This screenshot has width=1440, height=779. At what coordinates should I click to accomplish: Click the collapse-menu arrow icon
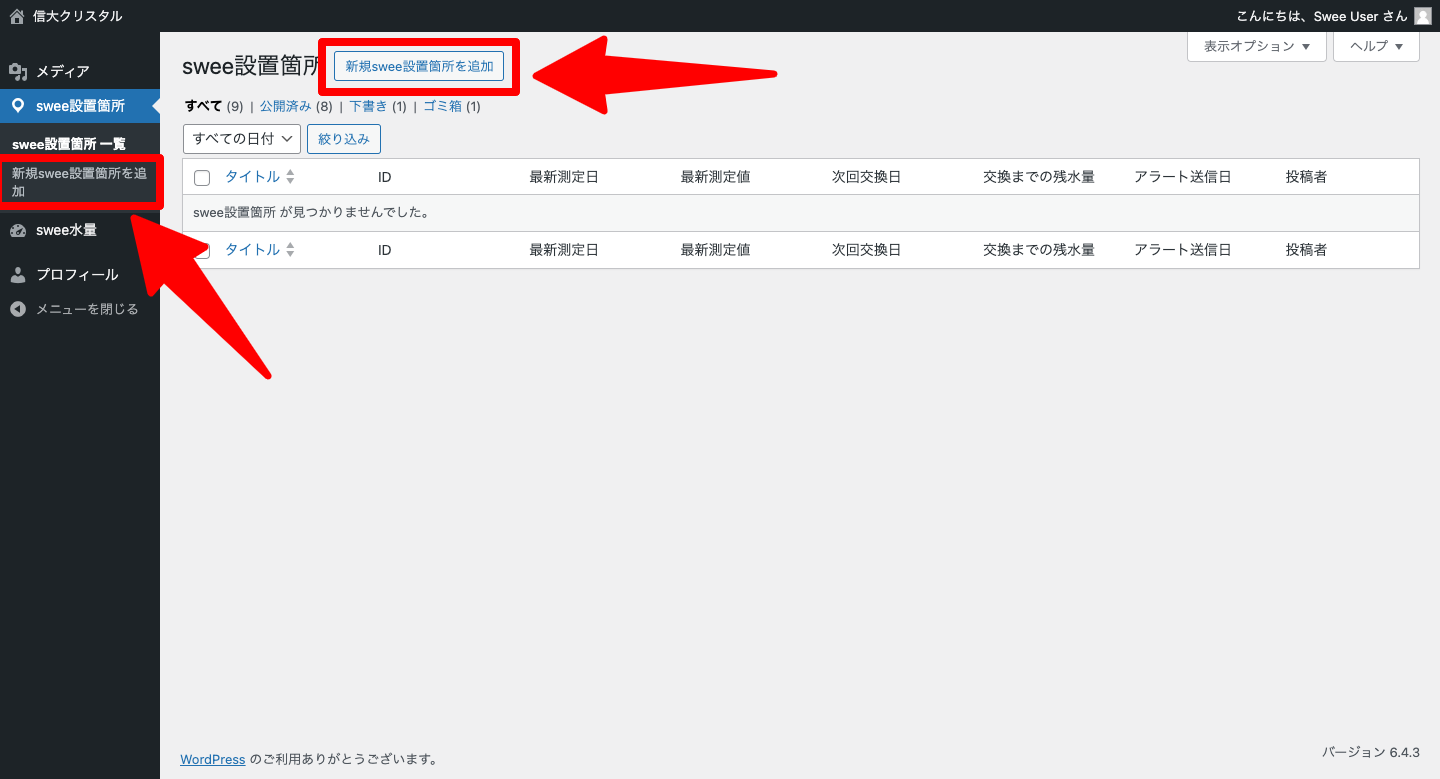(18, 309)
